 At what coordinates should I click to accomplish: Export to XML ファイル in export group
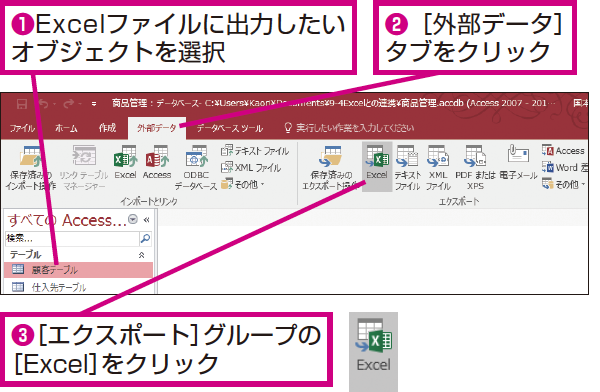[x=438, y=167]
